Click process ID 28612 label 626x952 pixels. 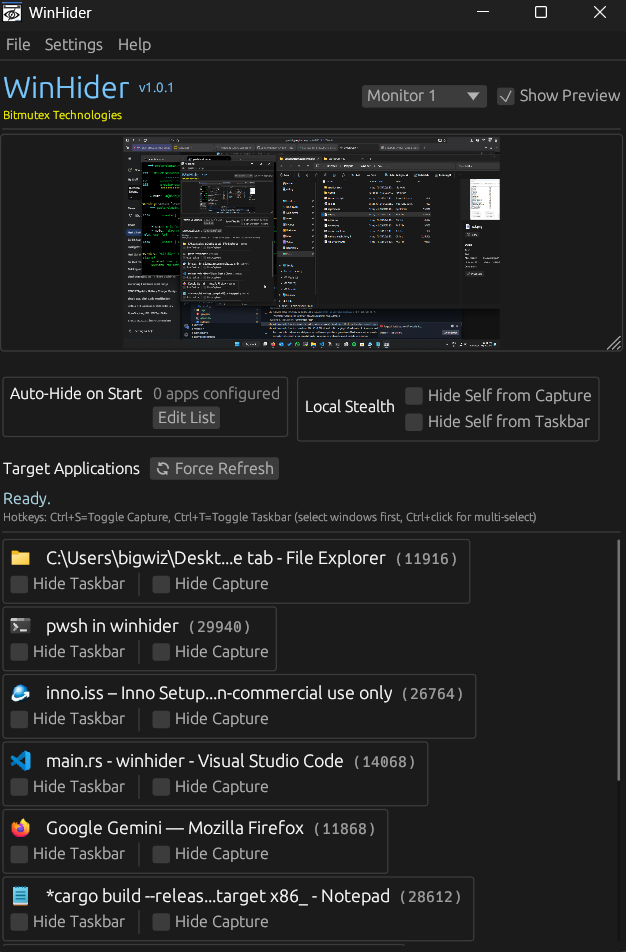[x=430, y=897]
